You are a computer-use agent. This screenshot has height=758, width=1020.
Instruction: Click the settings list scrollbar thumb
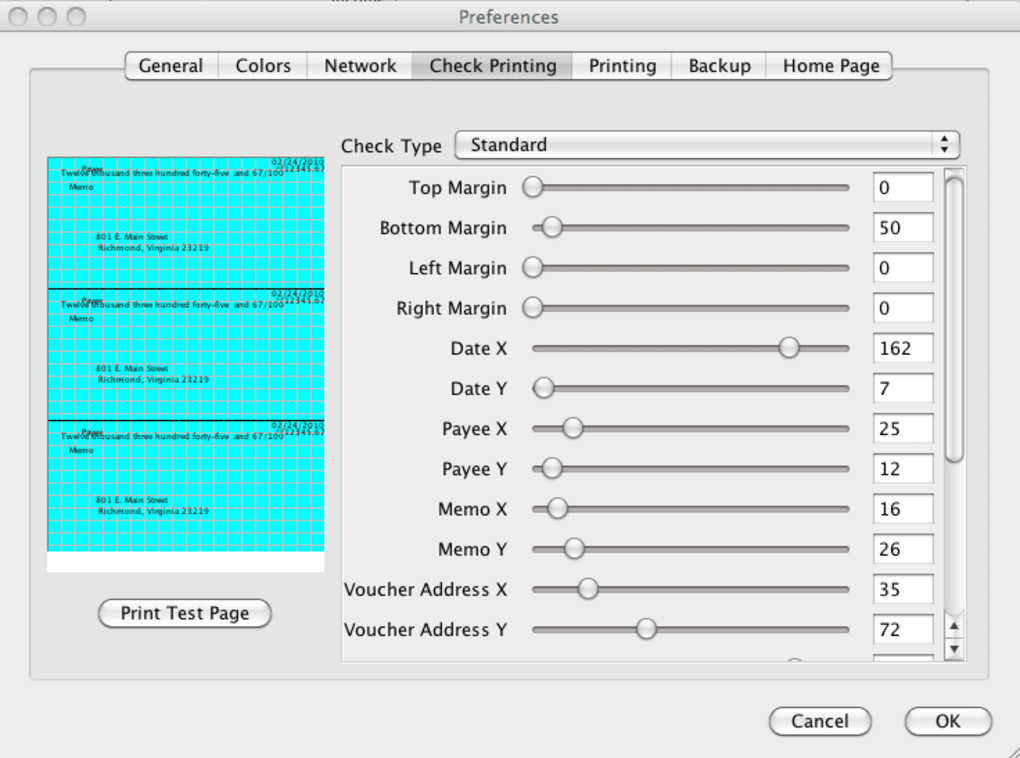(x=954, y=319)
